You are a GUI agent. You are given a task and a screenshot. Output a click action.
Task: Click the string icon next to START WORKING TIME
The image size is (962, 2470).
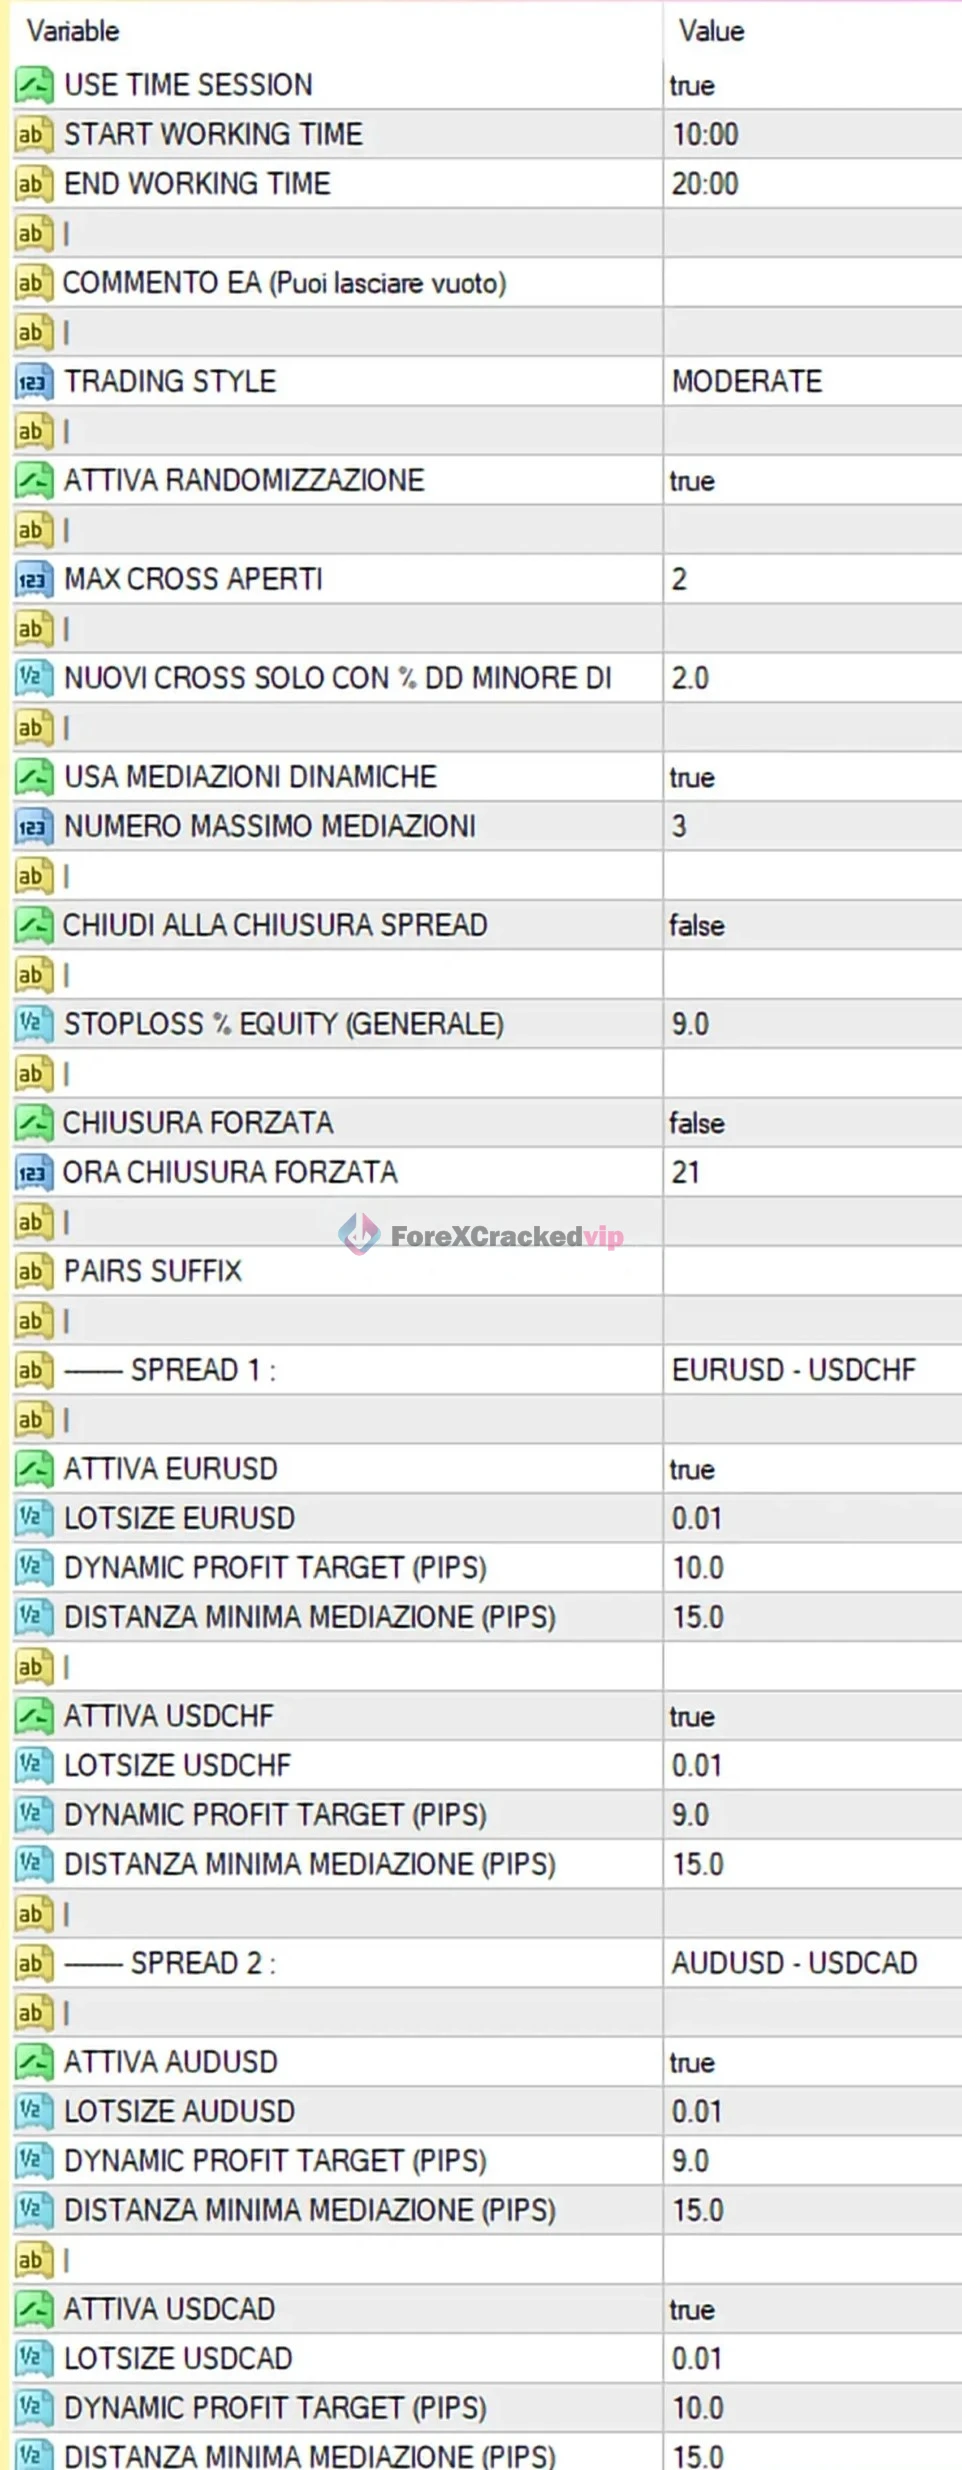(33, 134)
